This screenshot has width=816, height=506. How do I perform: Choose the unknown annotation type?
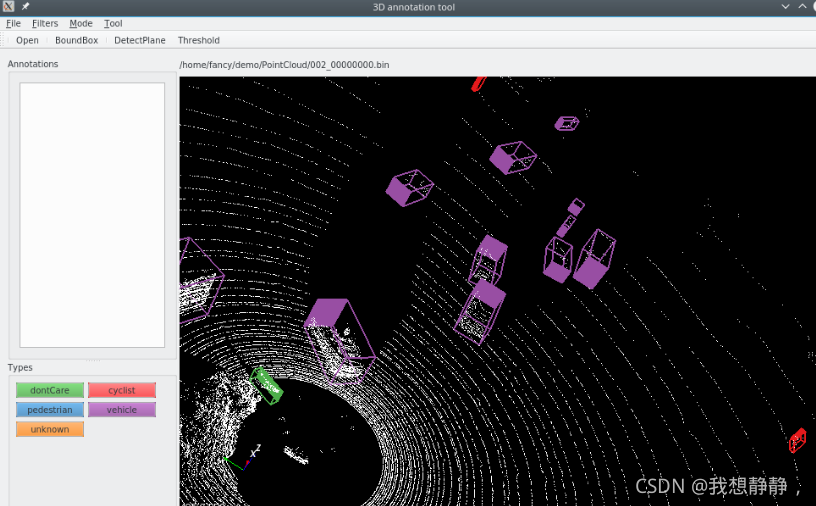pos(50,429)
